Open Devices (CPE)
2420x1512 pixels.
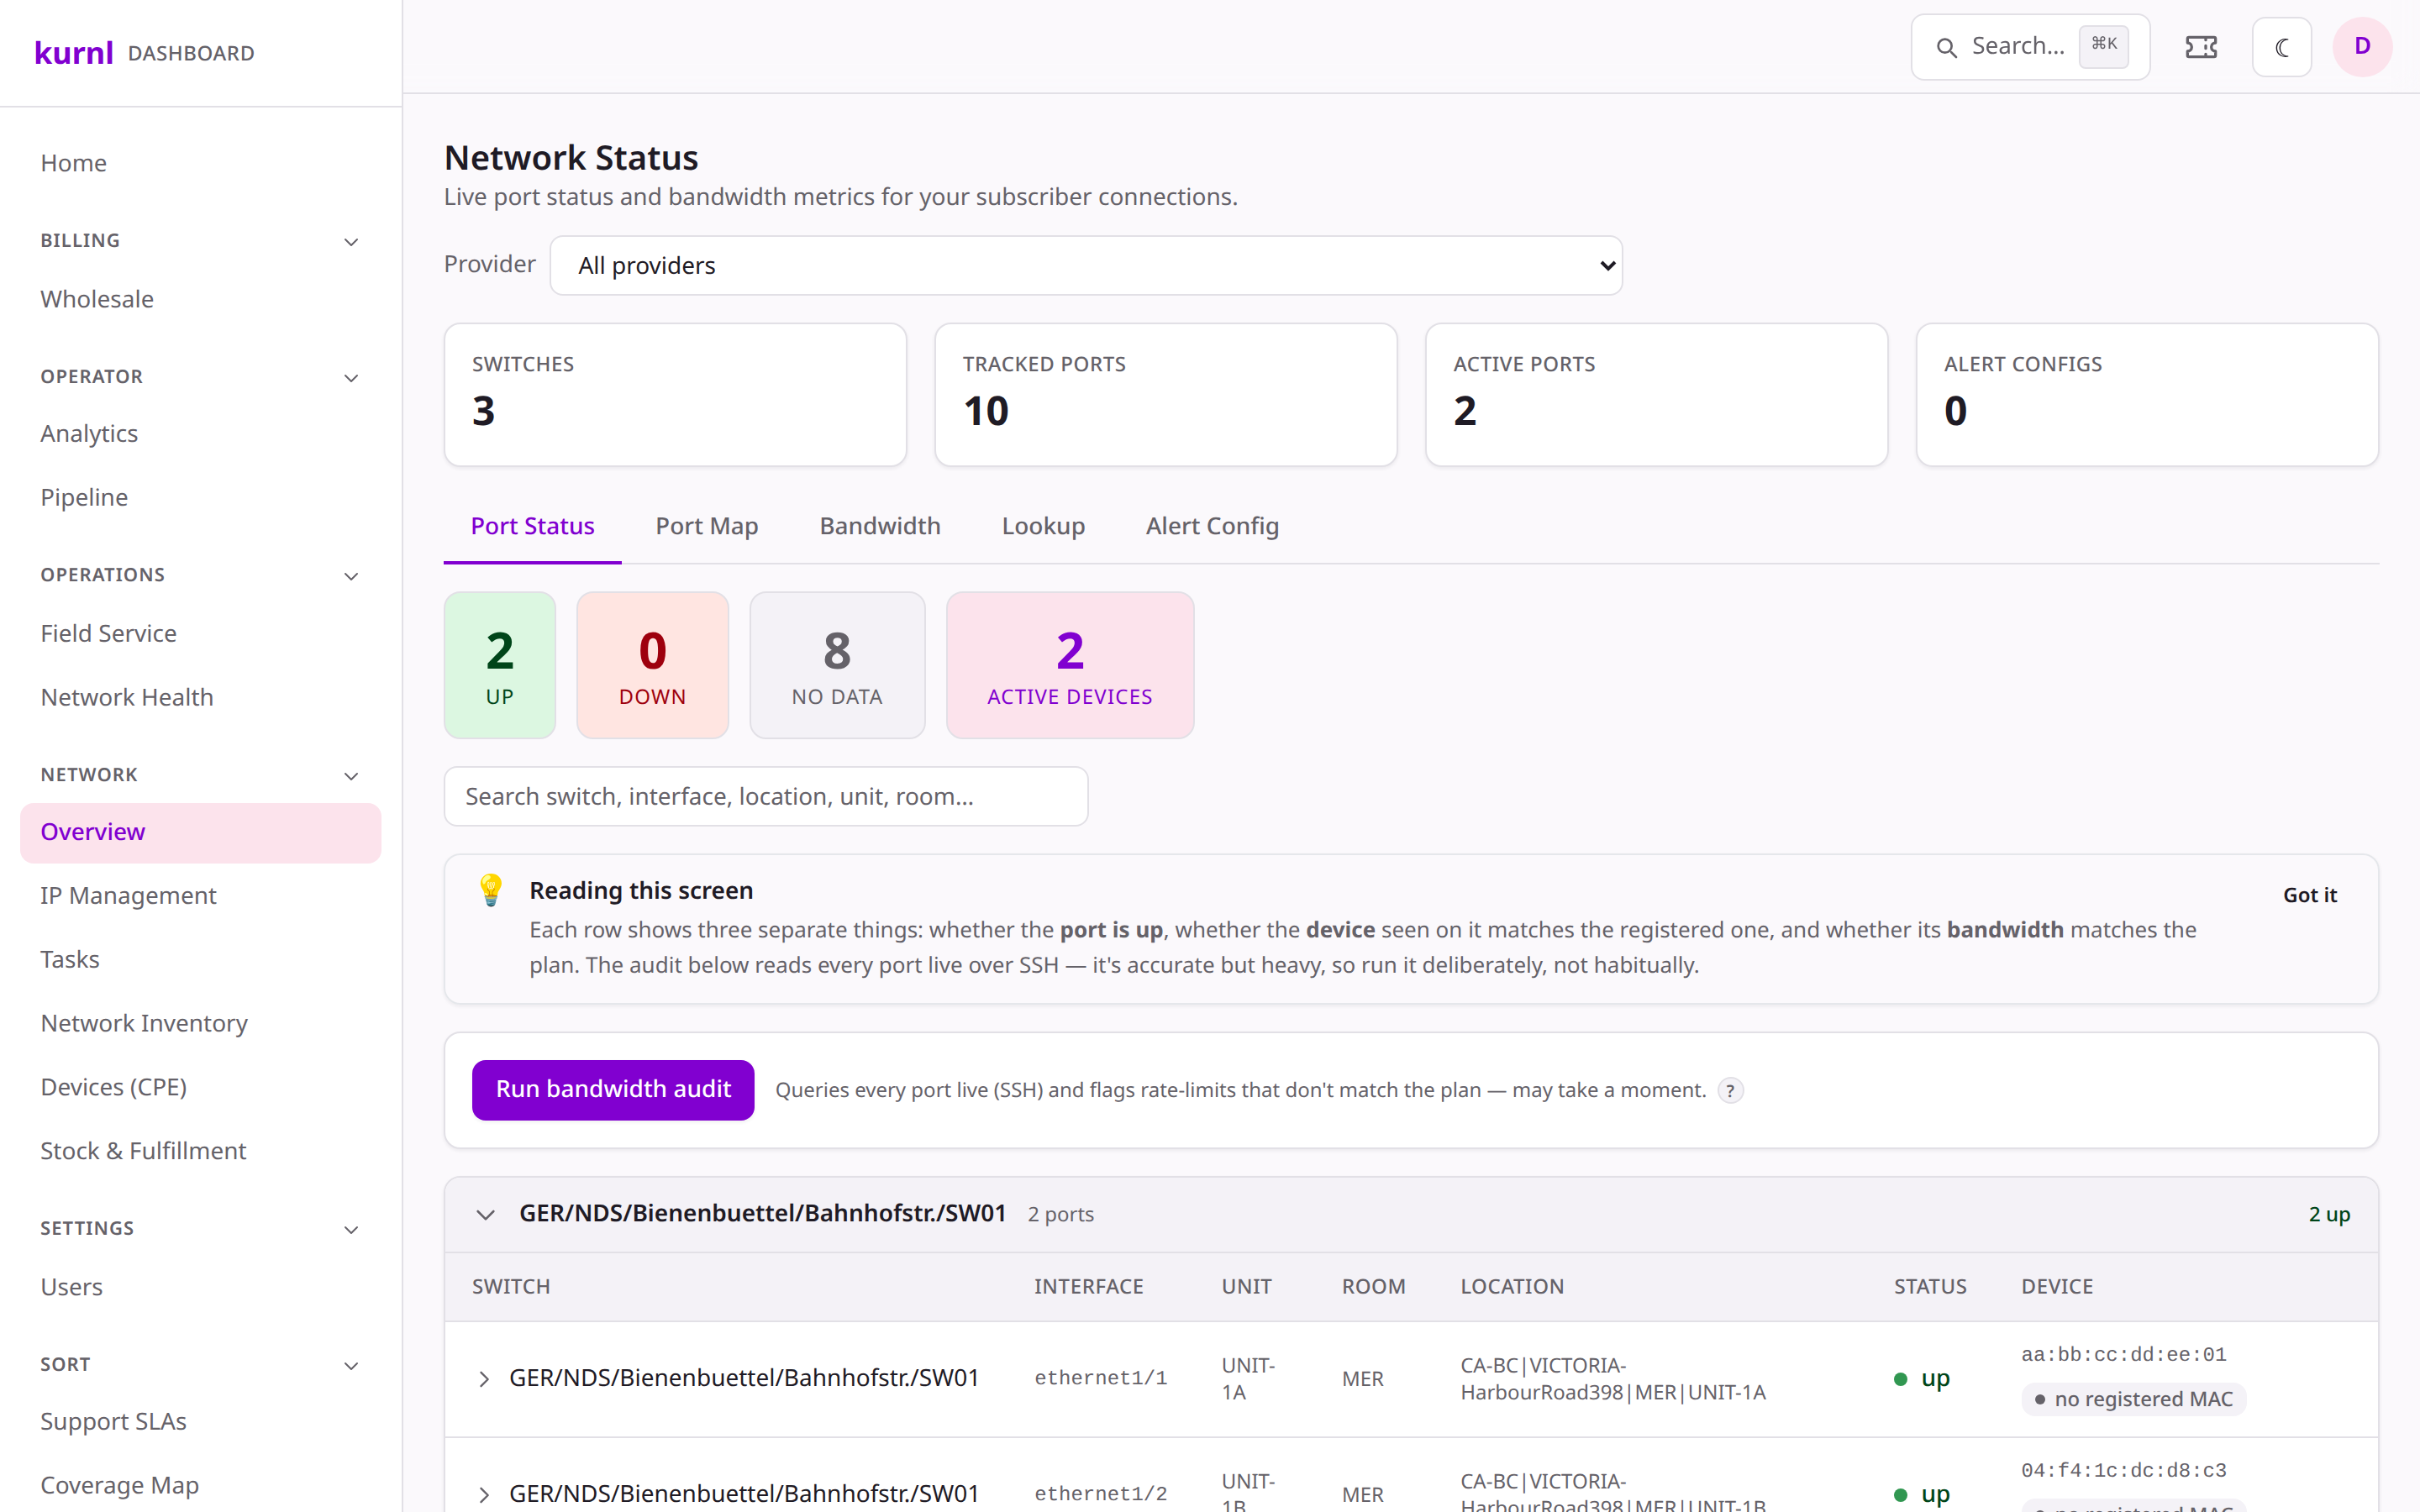tap(200, 1087)
